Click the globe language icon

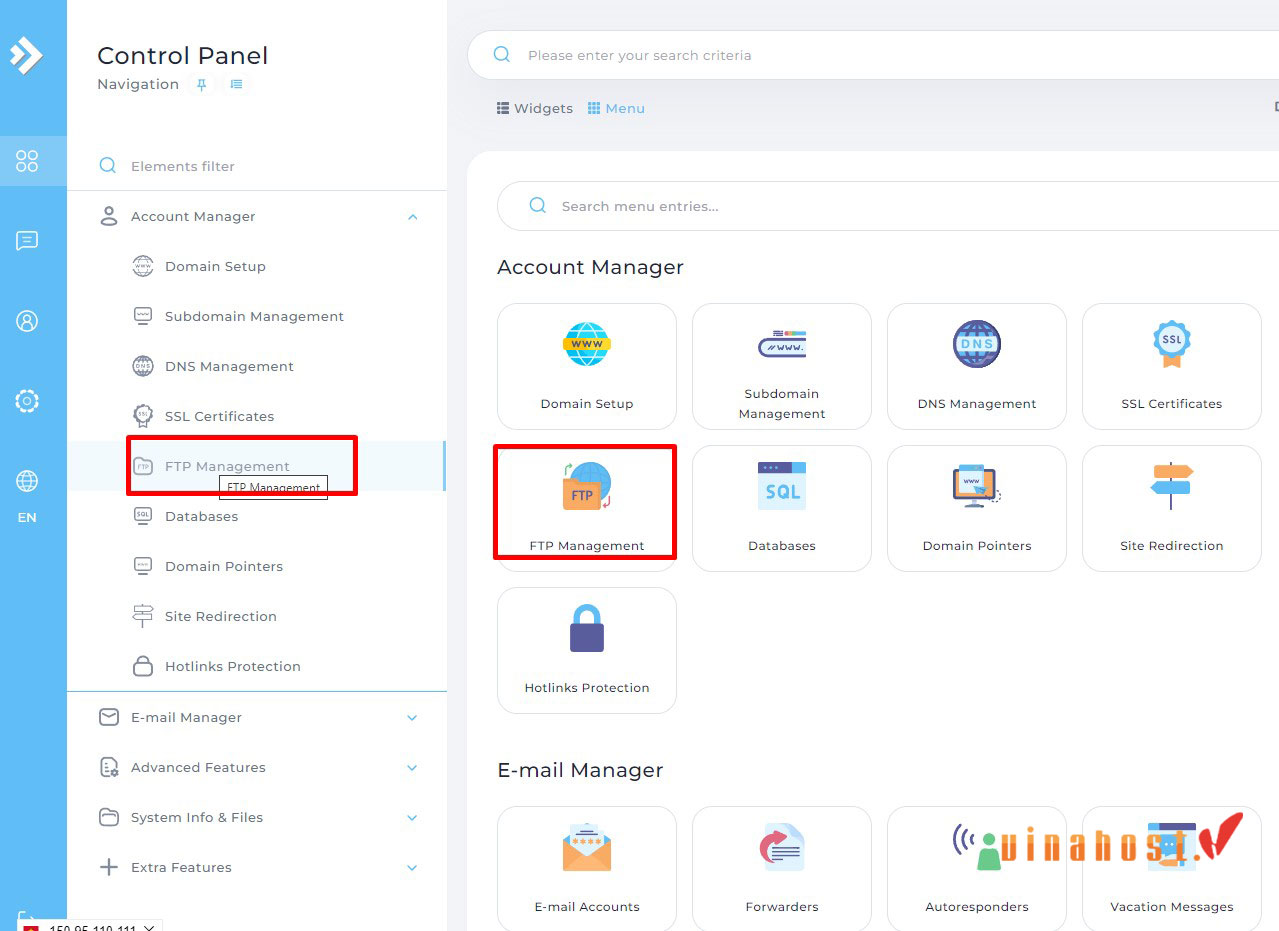tap(27, 481)
